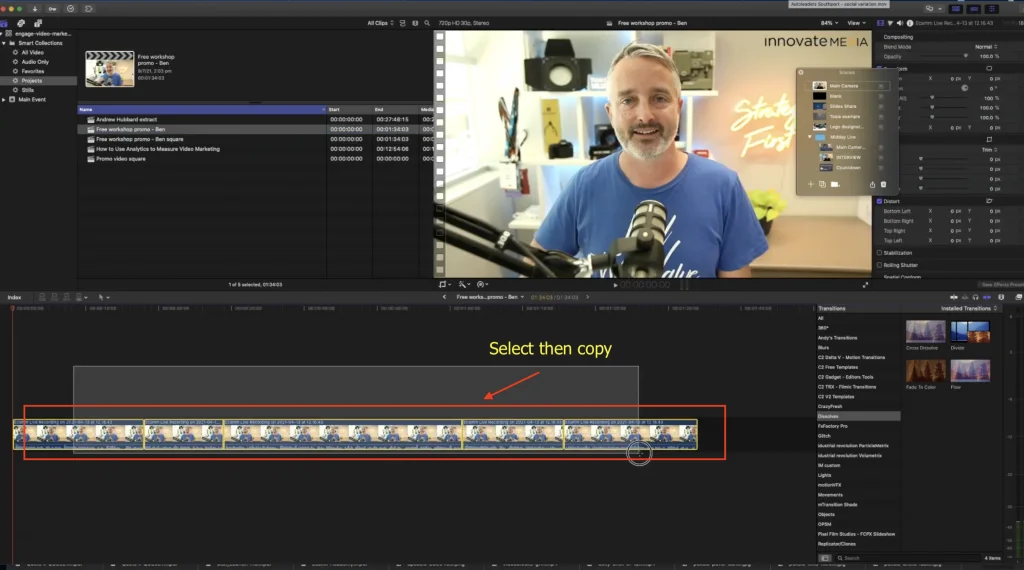Collapse the Smart Collections folder
The width and height of the screenshot is (1024, 570).
coord(4,43)
